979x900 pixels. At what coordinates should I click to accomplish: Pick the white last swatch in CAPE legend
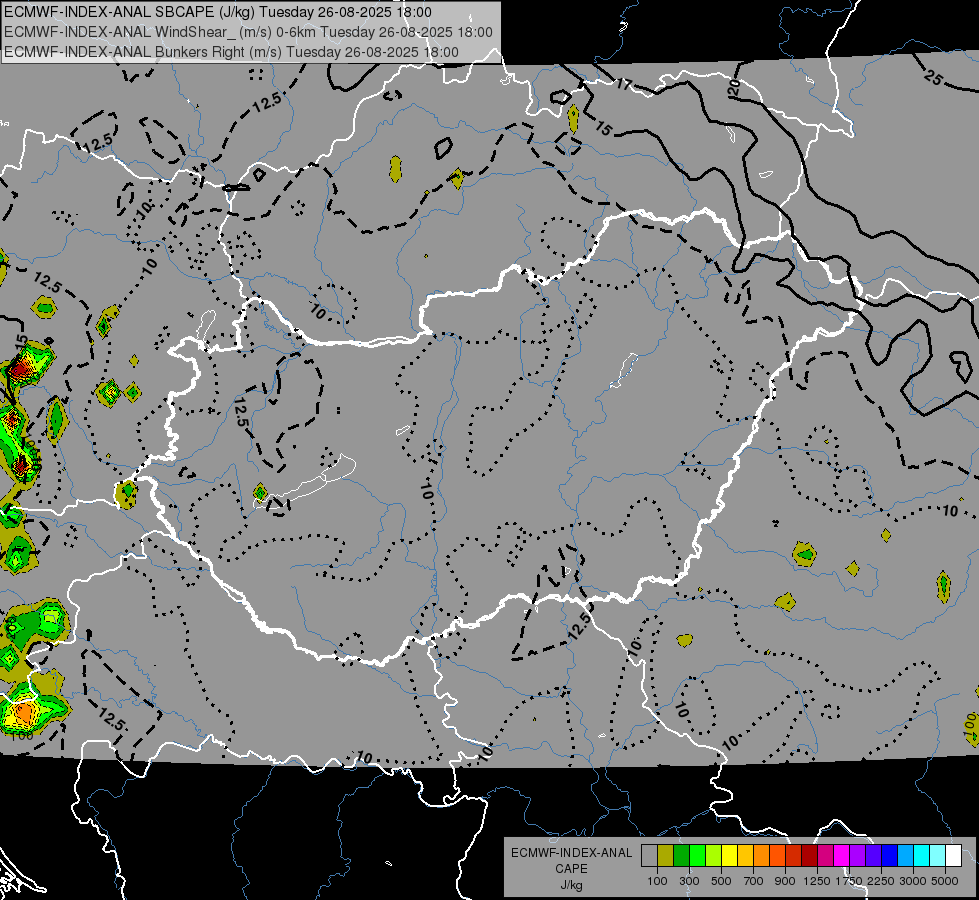click(x=953, y=856)
